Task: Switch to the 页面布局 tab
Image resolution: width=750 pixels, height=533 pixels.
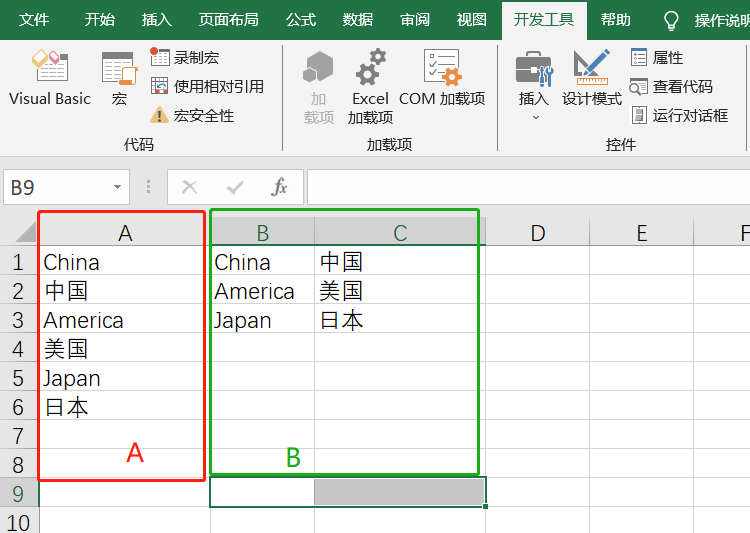Action: tap(229, 20)
